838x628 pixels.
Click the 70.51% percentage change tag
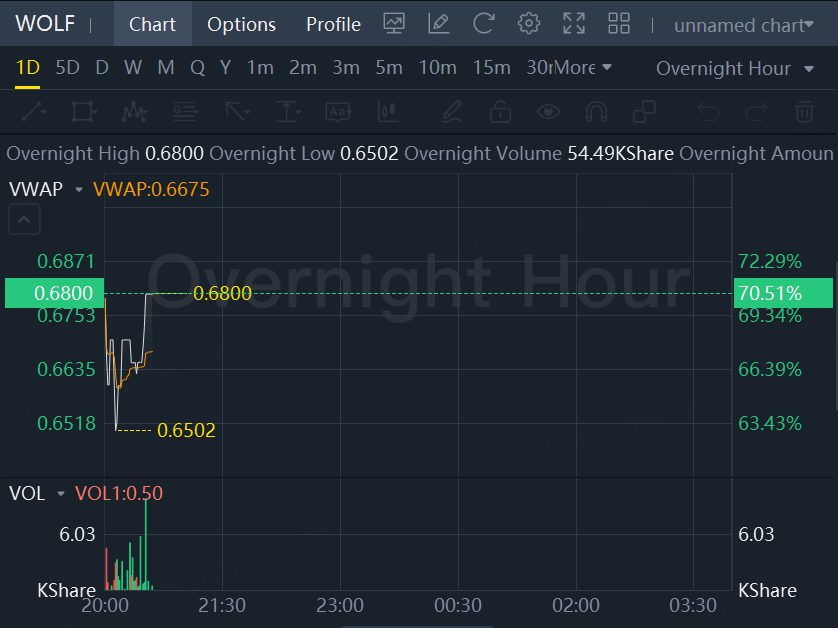[x=783, y=293]
